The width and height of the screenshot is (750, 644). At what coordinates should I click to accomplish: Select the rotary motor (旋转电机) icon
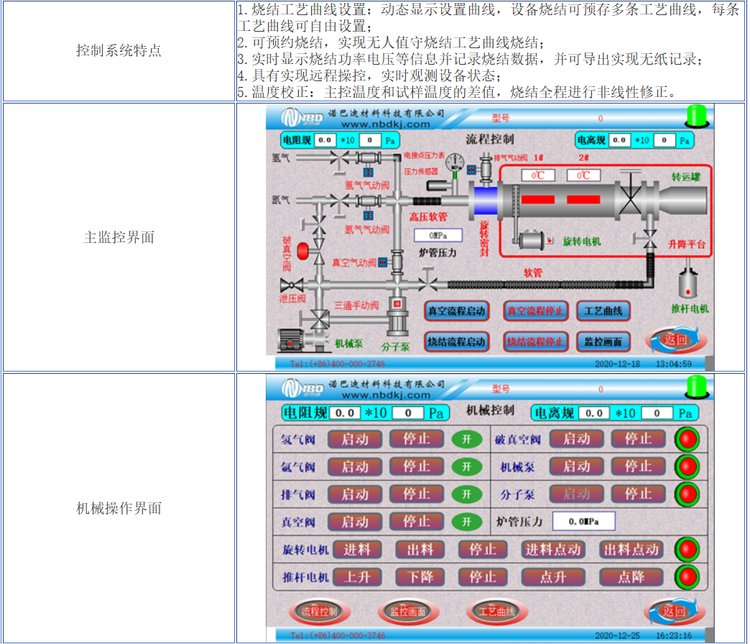click(530, 241)
